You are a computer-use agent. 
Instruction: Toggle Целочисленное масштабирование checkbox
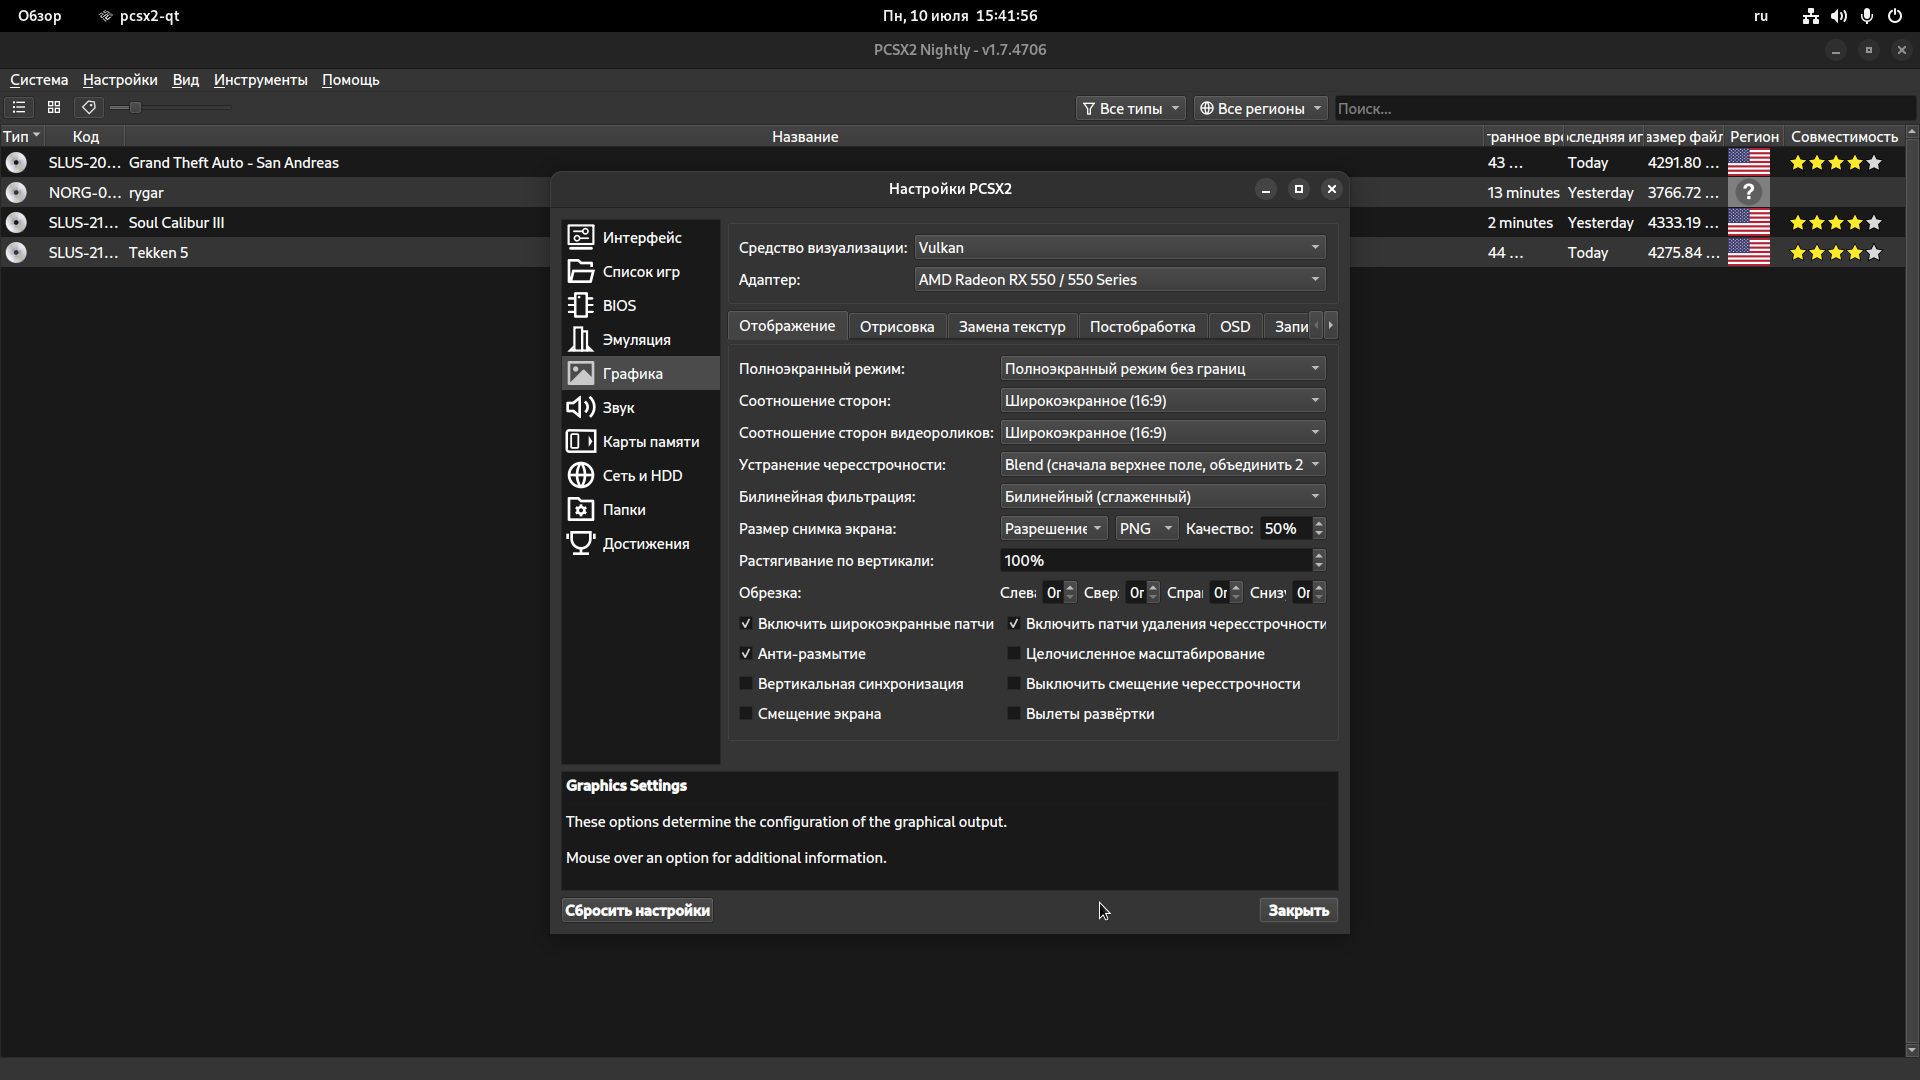(1014, 654)
